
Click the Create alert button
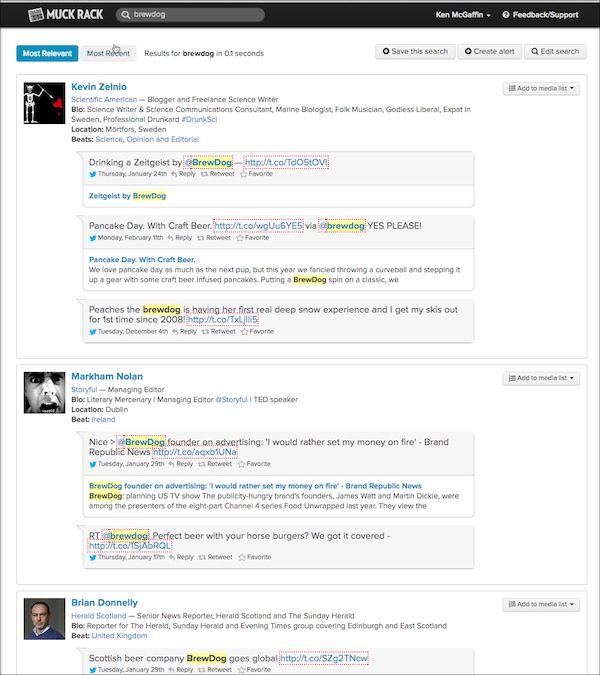[x=490, y=52]
